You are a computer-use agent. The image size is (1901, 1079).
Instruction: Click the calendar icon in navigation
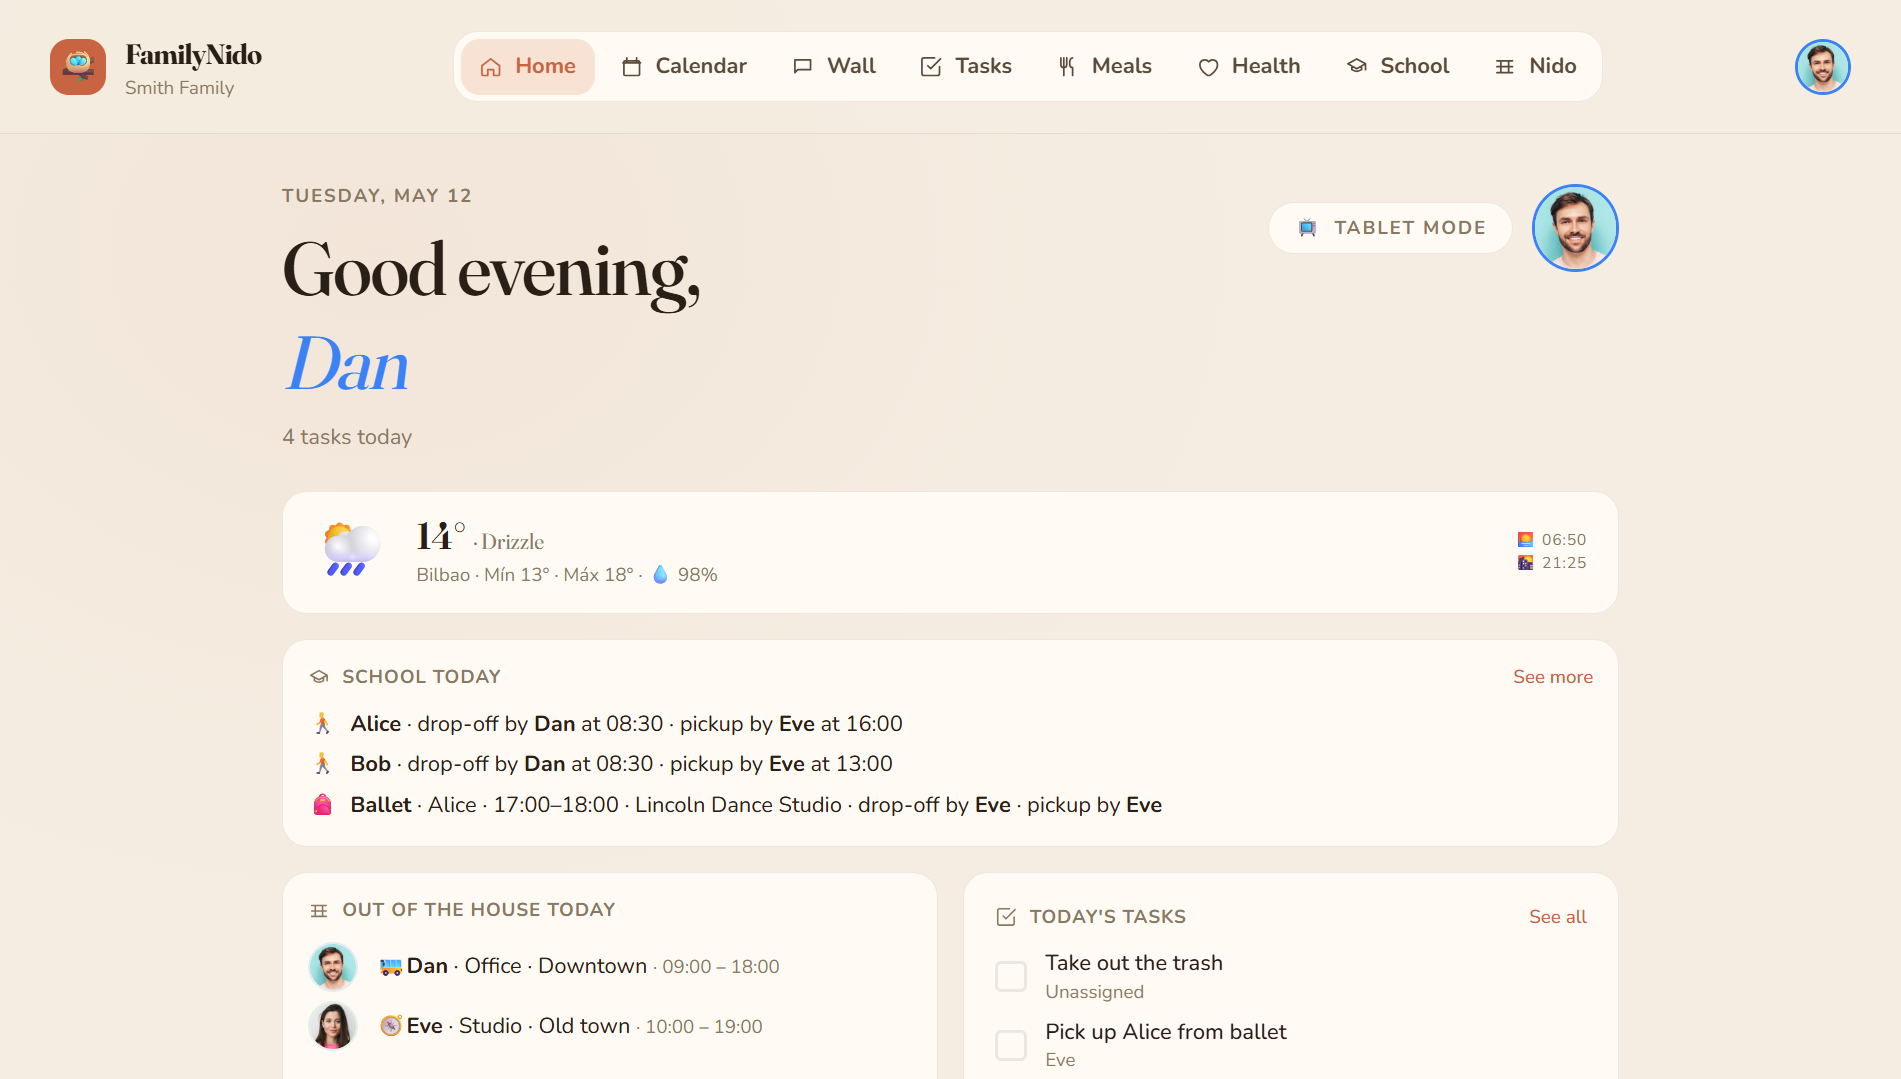631,67
